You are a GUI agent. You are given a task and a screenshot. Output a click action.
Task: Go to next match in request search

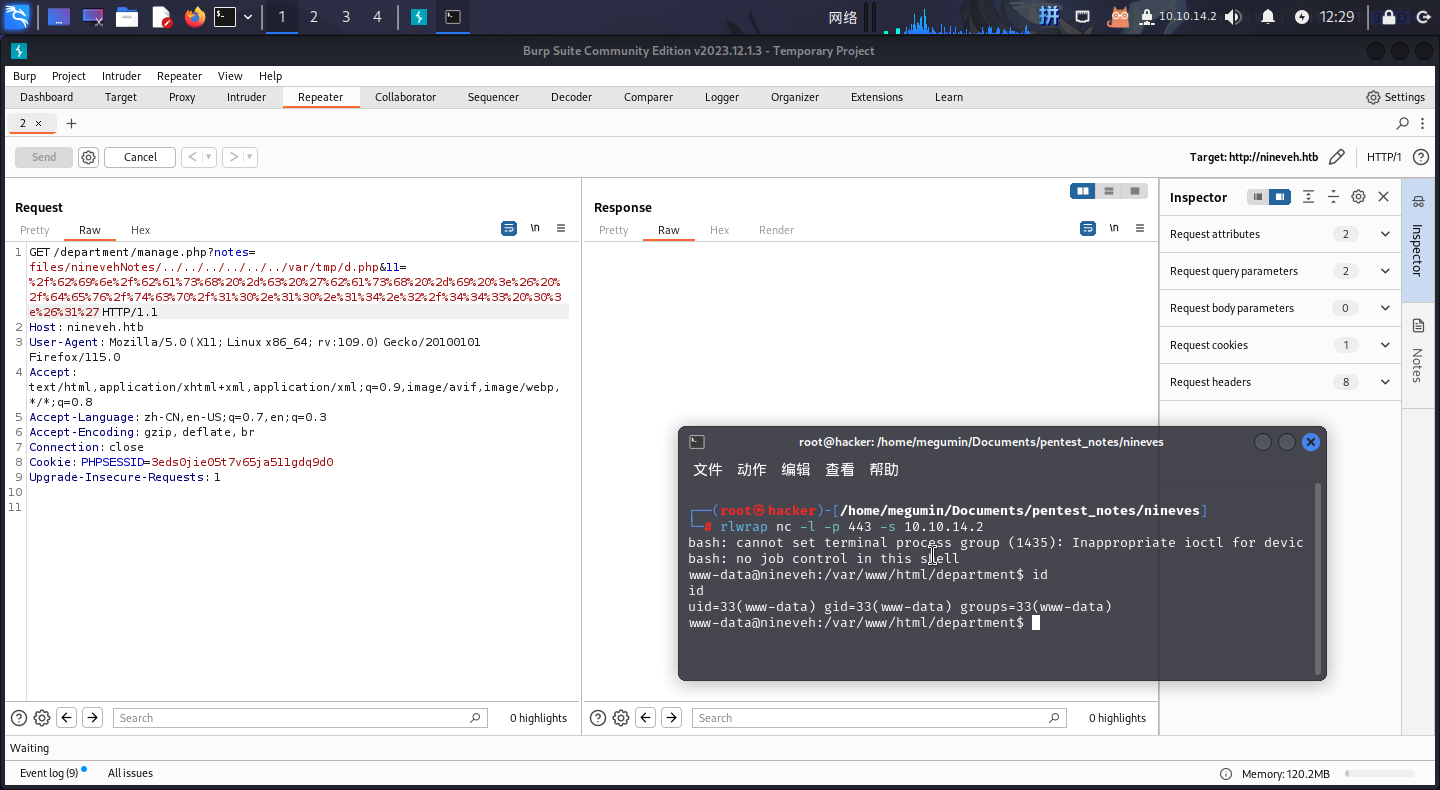92,718
